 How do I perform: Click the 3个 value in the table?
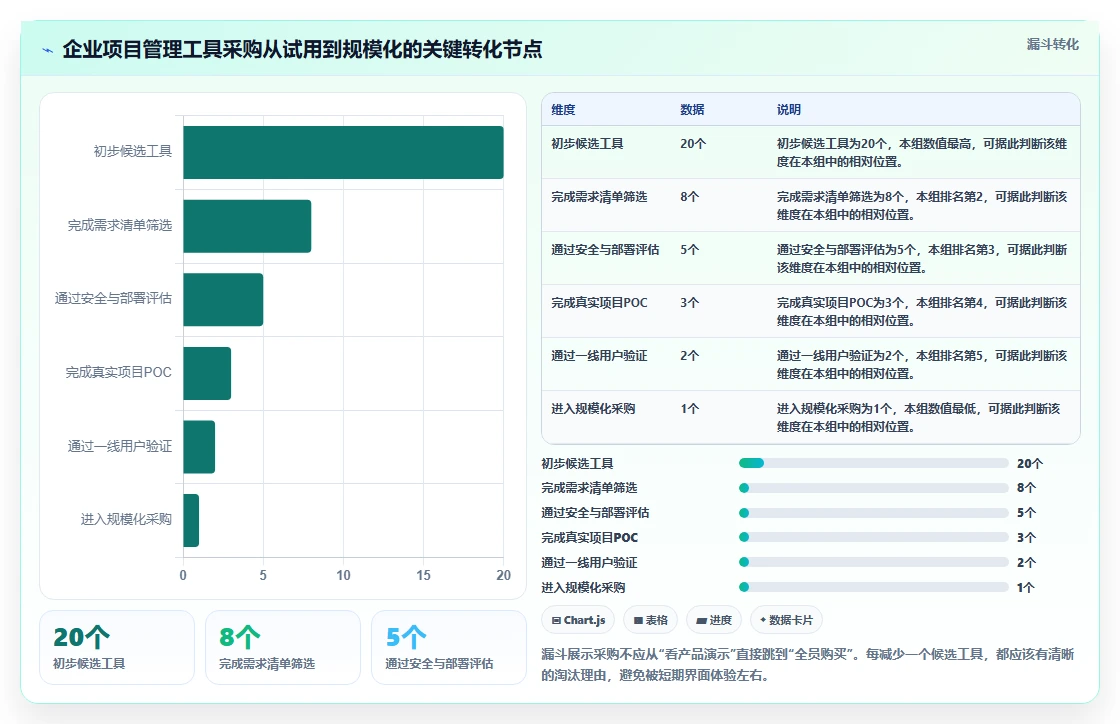(x=689, y=303)
